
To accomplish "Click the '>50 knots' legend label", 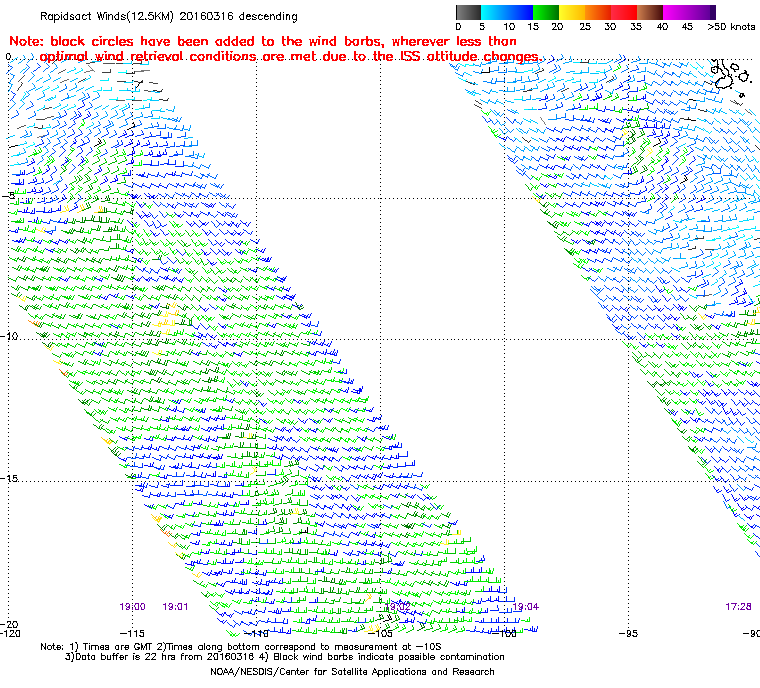I will [x=731, y=27].
